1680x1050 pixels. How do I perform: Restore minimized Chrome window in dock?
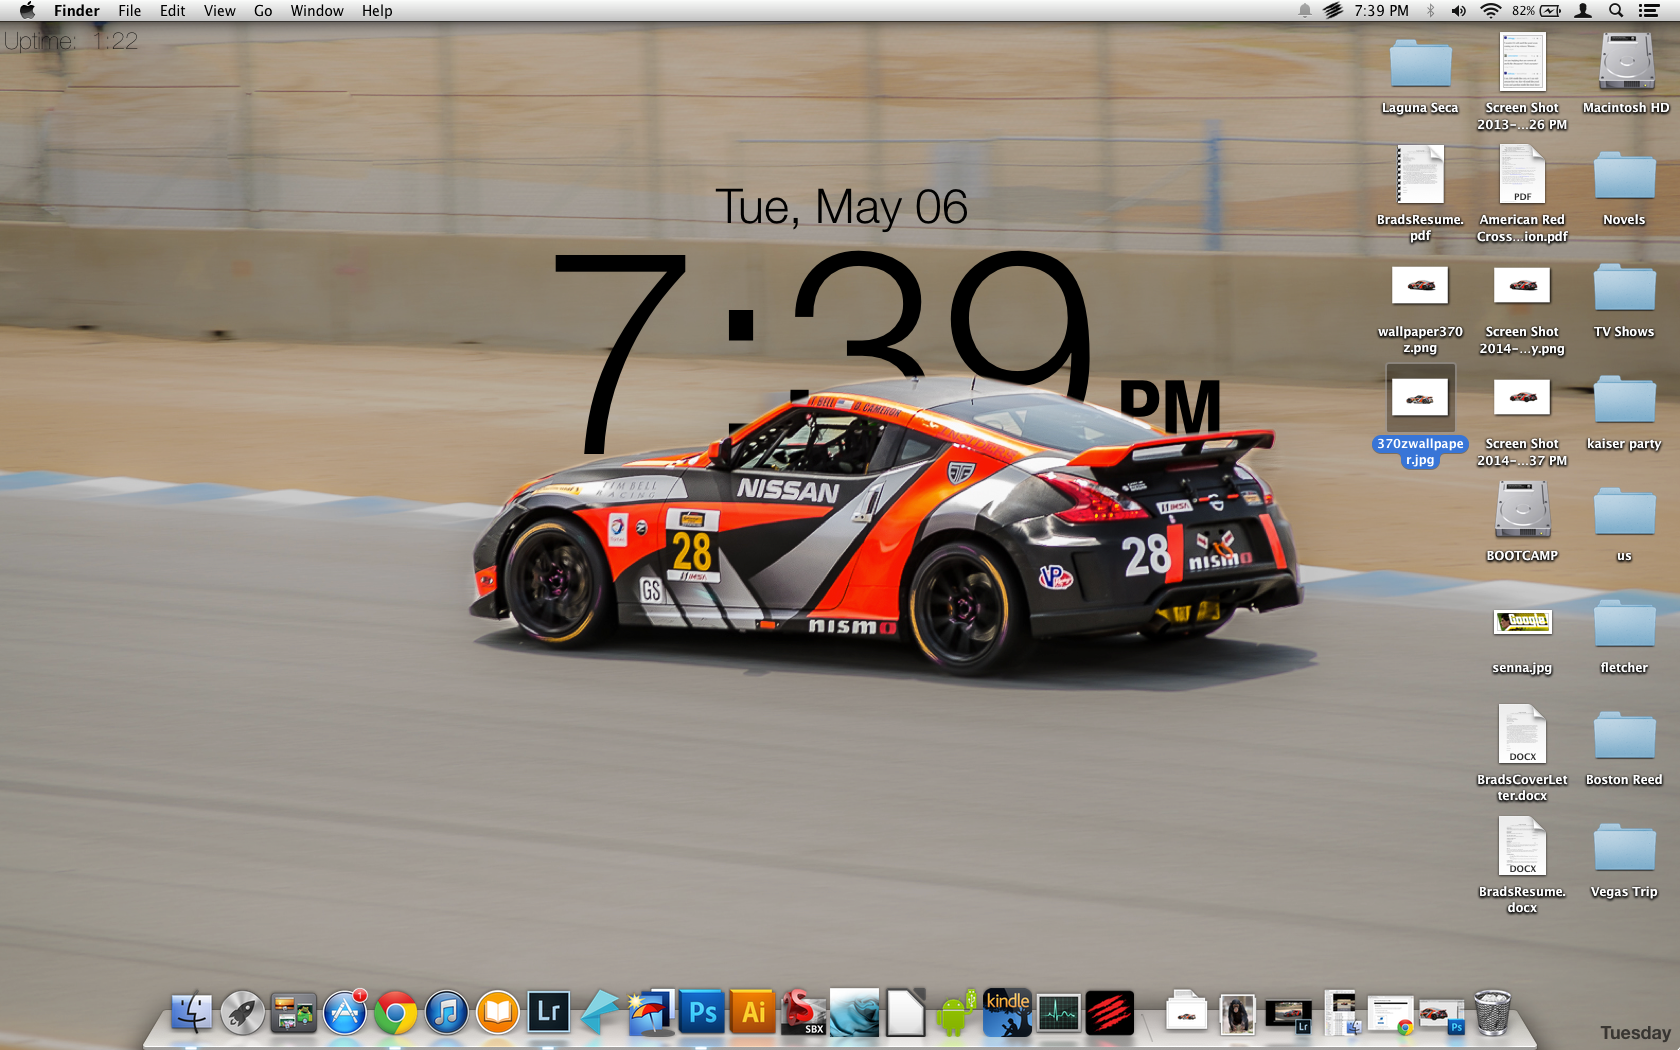(x=1391, y=1015)
